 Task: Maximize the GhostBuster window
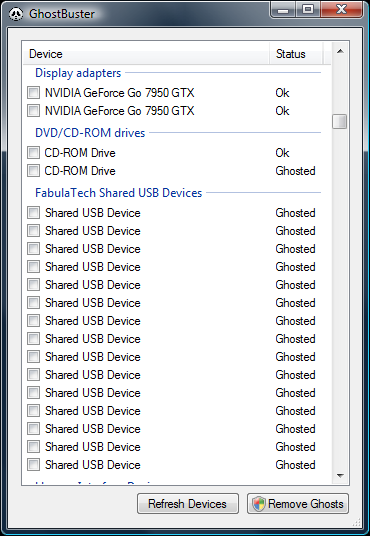pyautogui.click(x=308, y=10)
